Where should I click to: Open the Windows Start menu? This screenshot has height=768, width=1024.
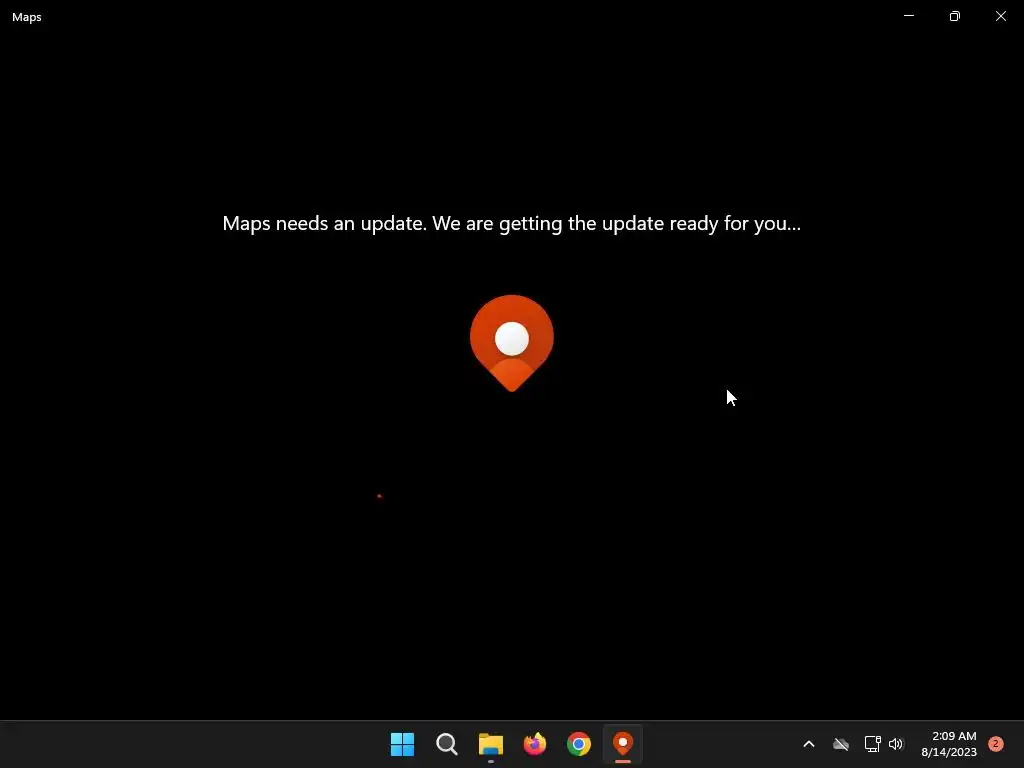(402, 744)
